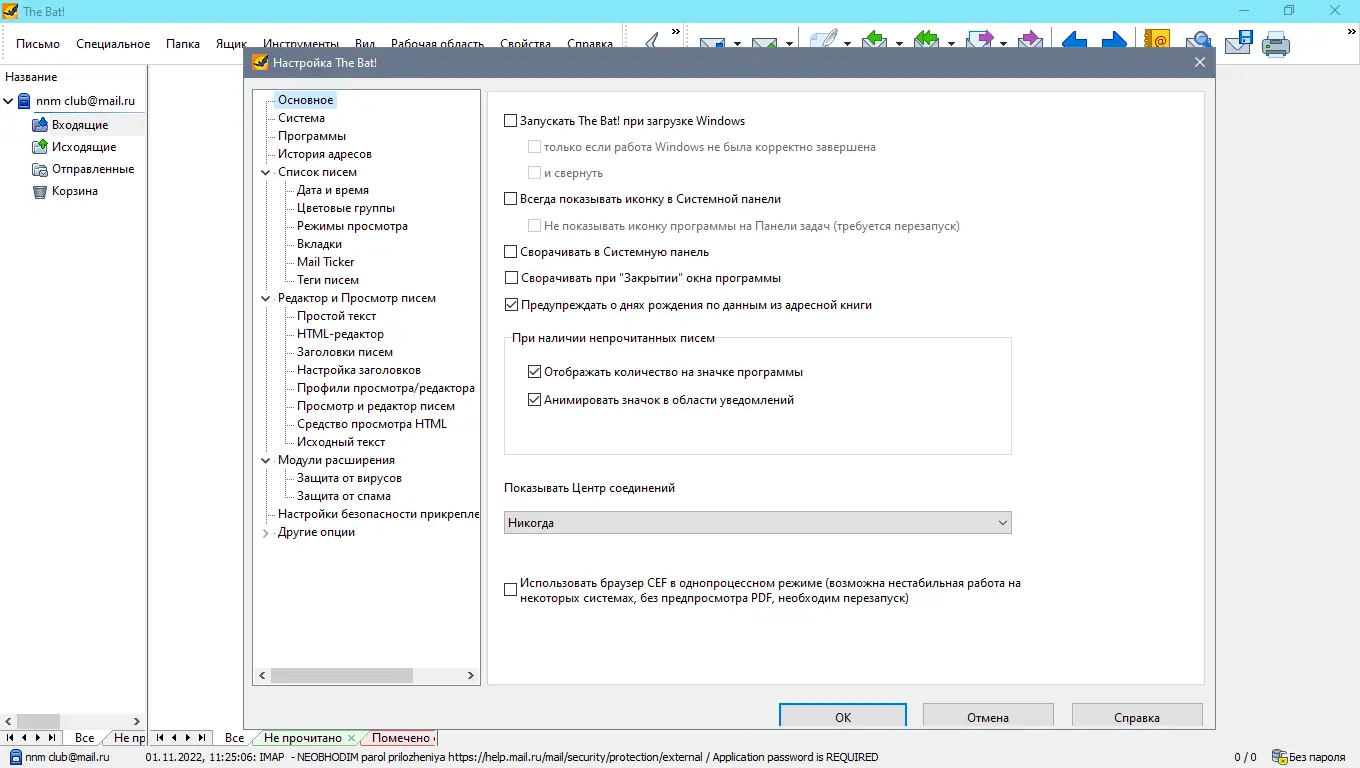Click the folder pane horizontal scrollbar thumb

(39, 721)
